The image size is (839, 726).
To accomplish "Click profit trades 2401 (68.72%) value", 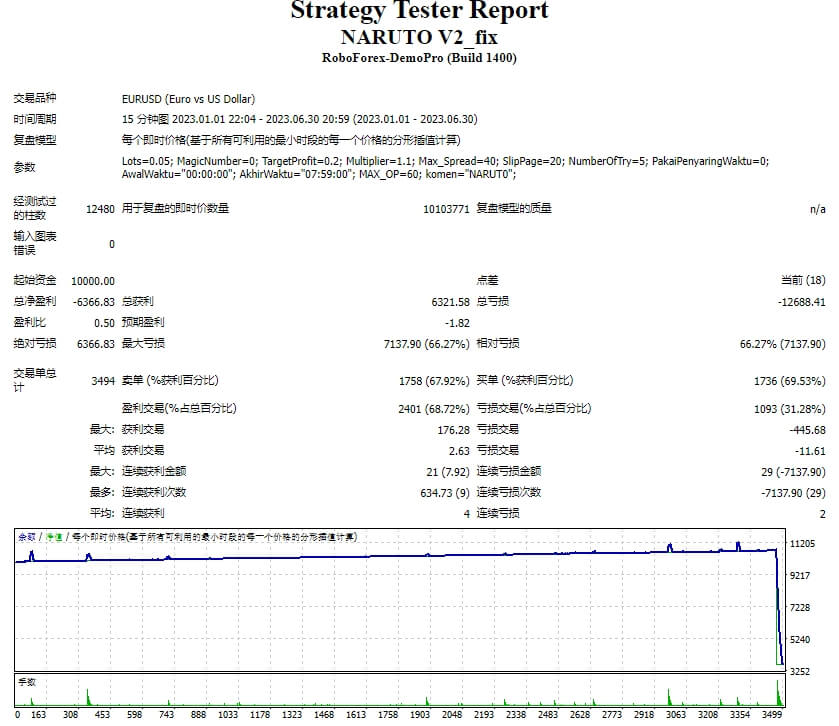I will [x=433, y=409].
